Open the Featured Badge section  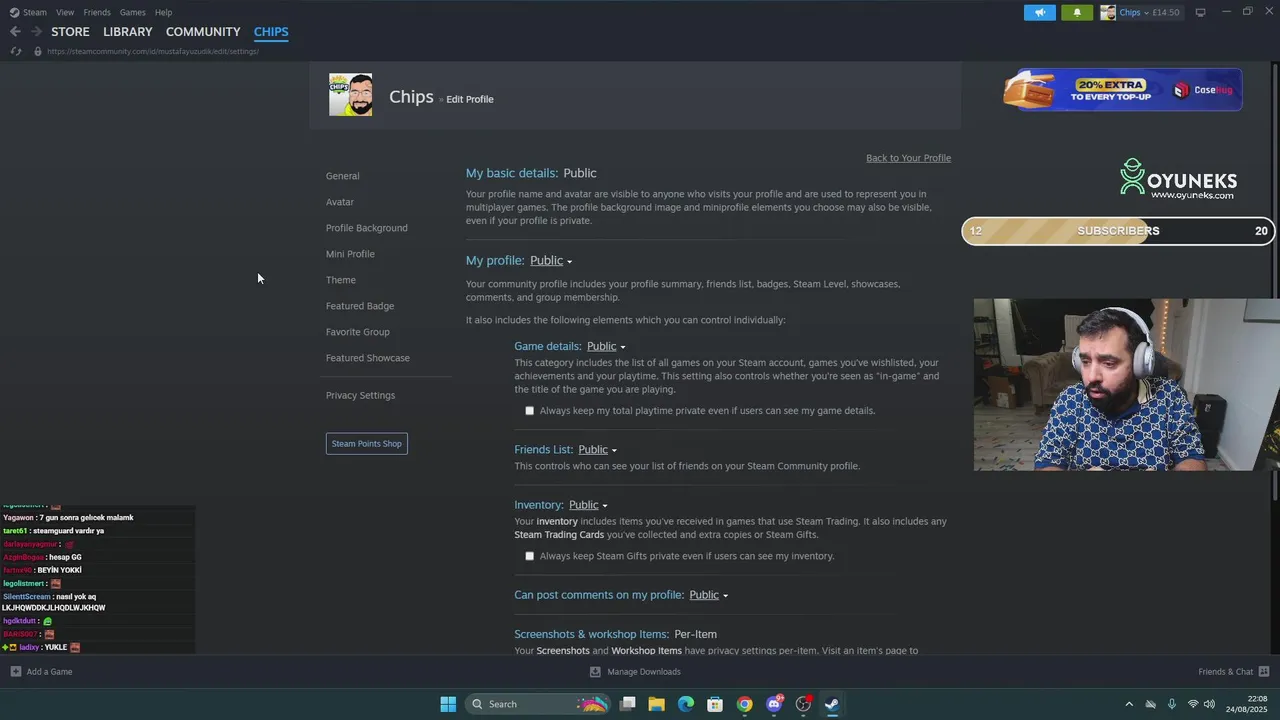pos(360,306)
